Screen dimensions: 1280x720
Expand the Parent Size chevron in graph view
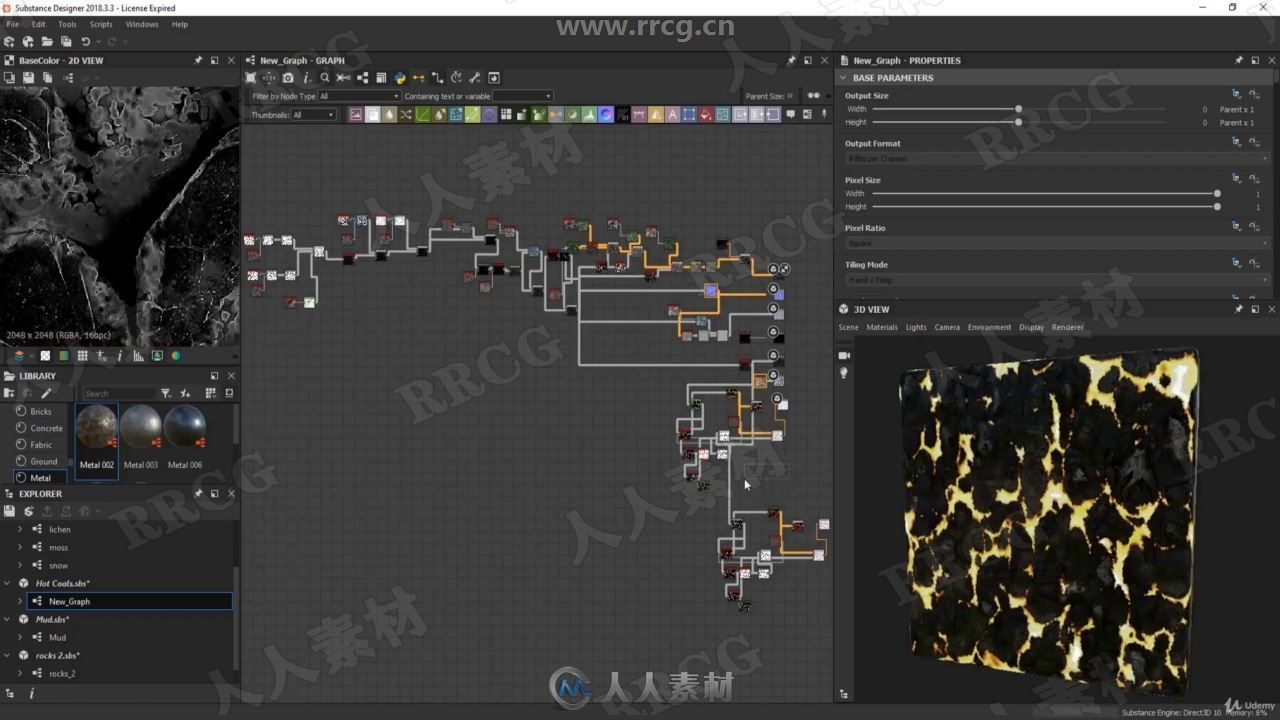pyautogui.click(x=790, y=96)
